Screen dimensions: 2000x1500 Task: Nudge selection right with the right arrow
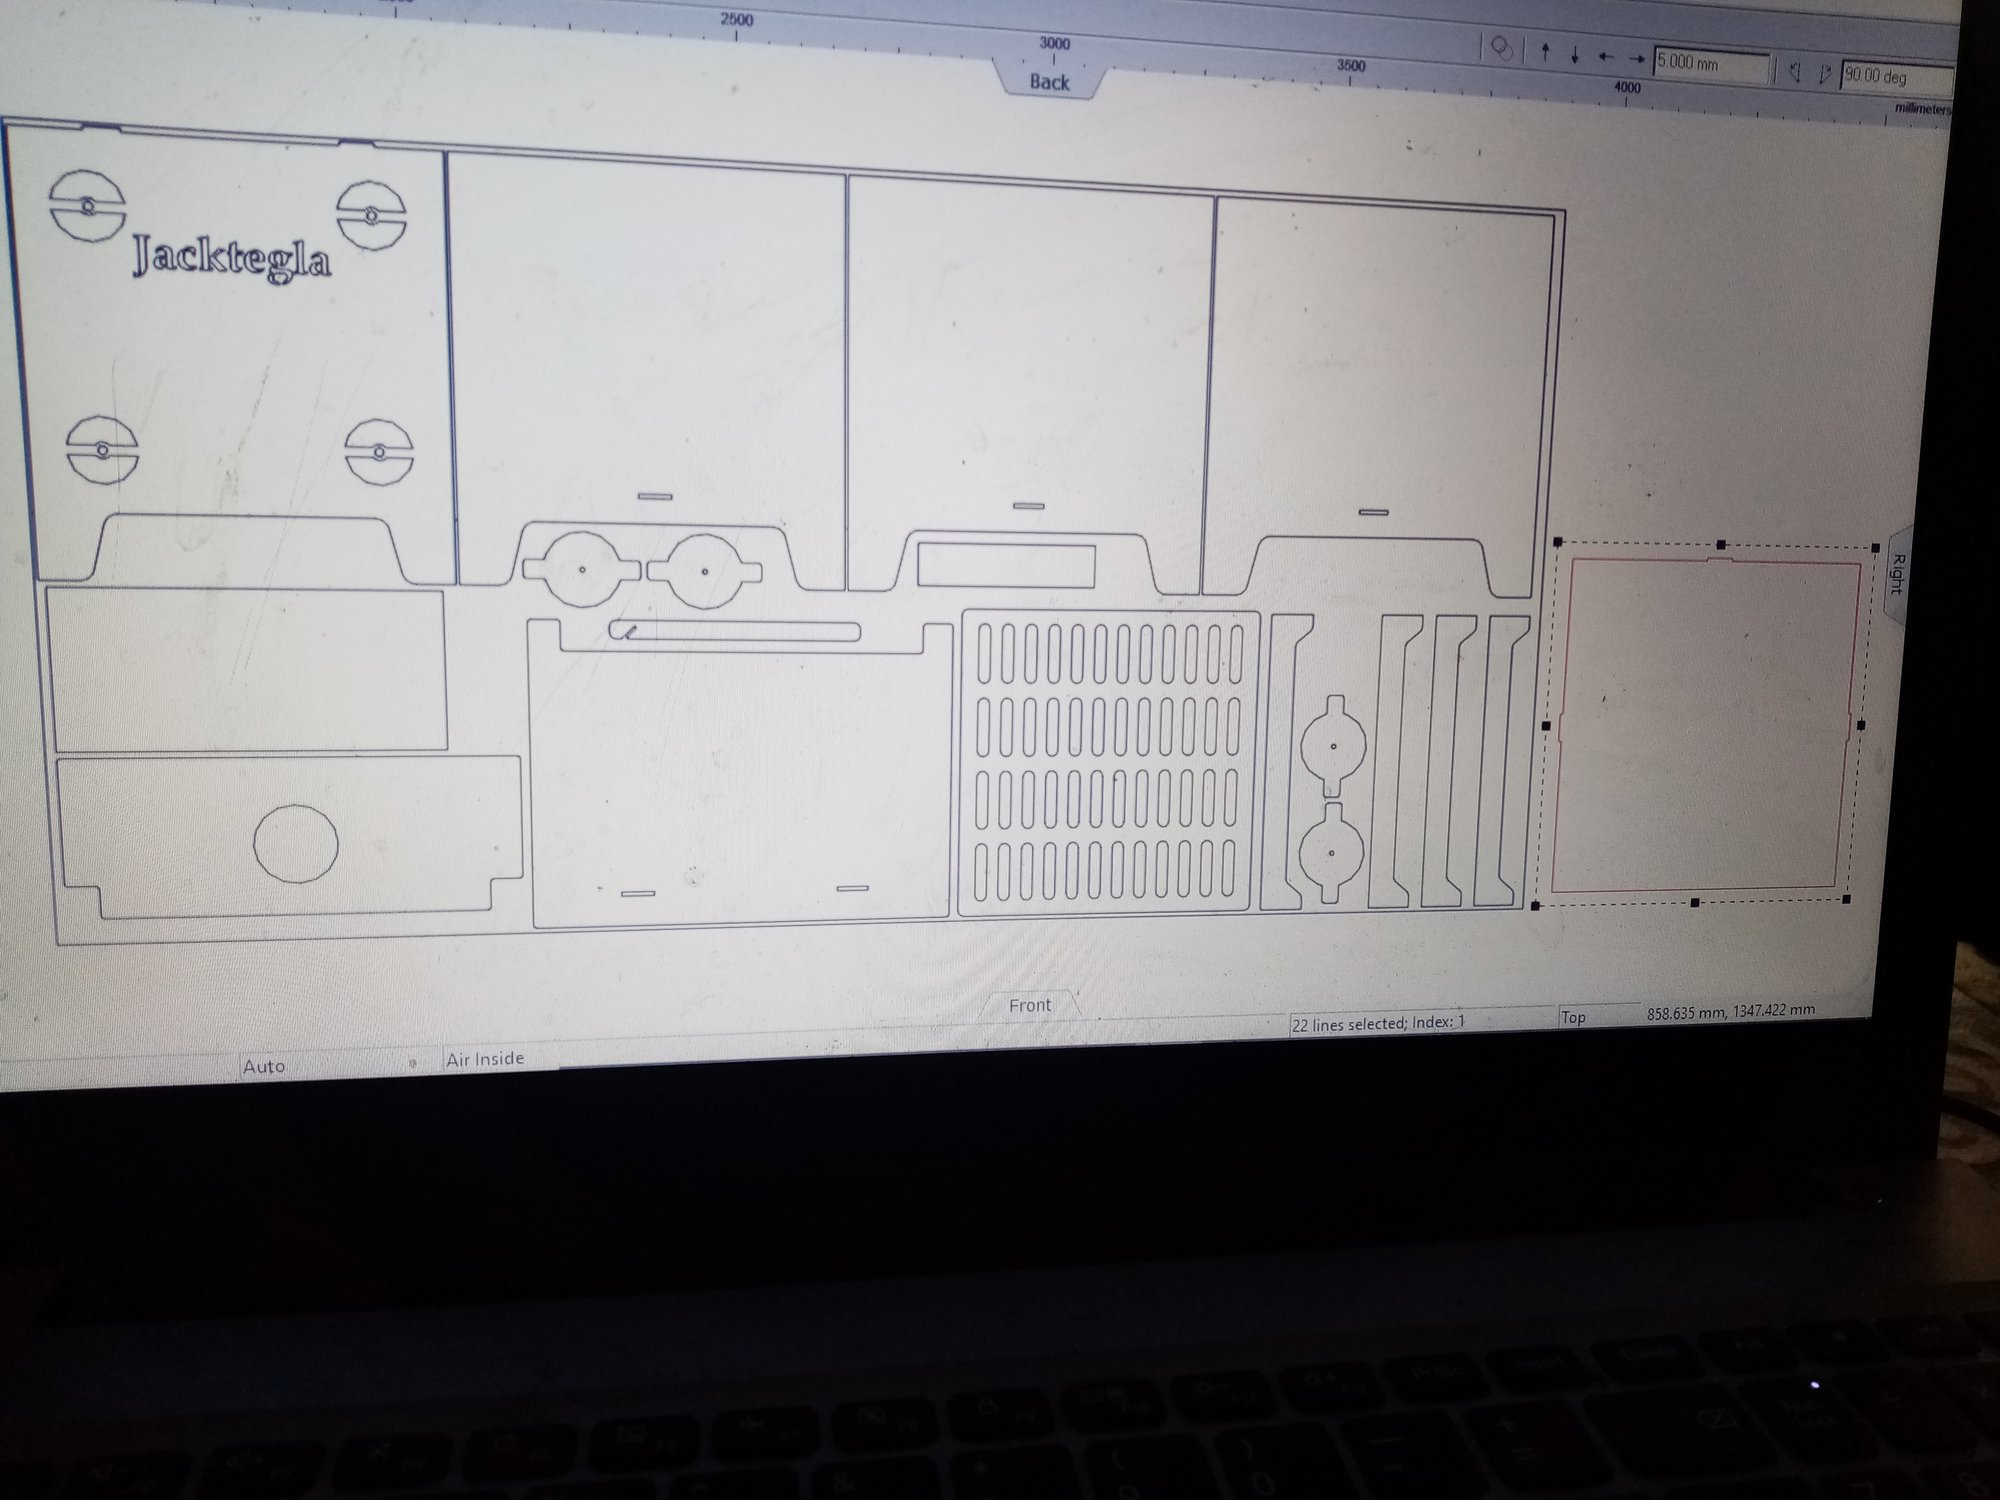1636,59
